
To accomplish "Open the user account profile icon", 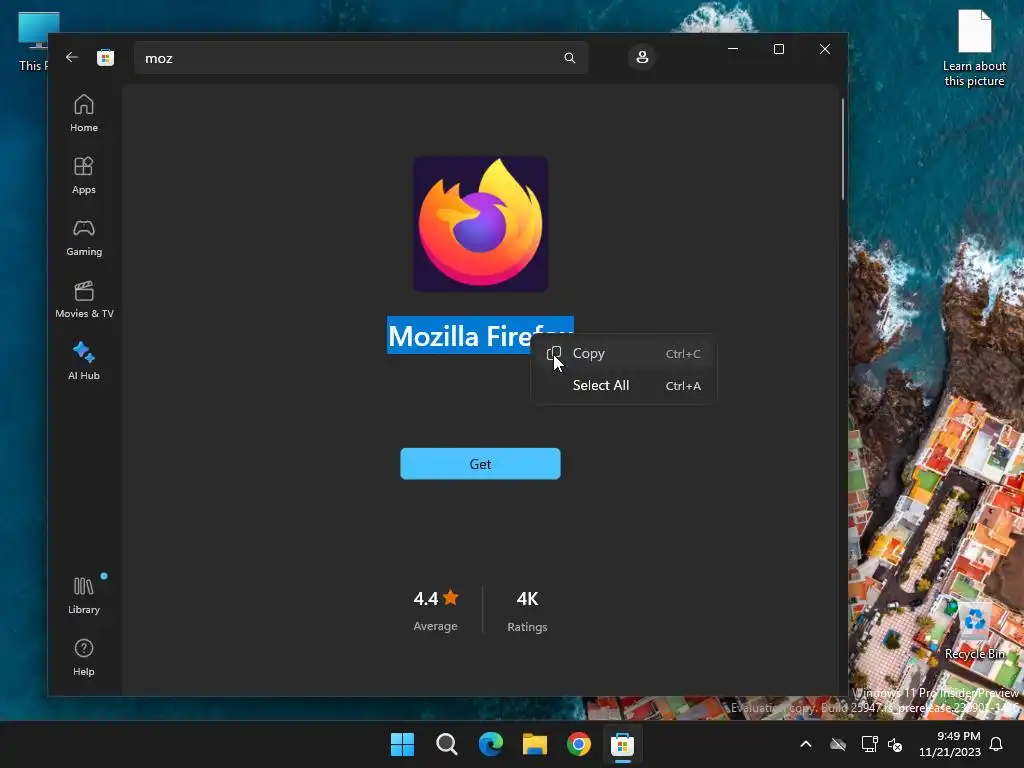I will pos(642,57).
